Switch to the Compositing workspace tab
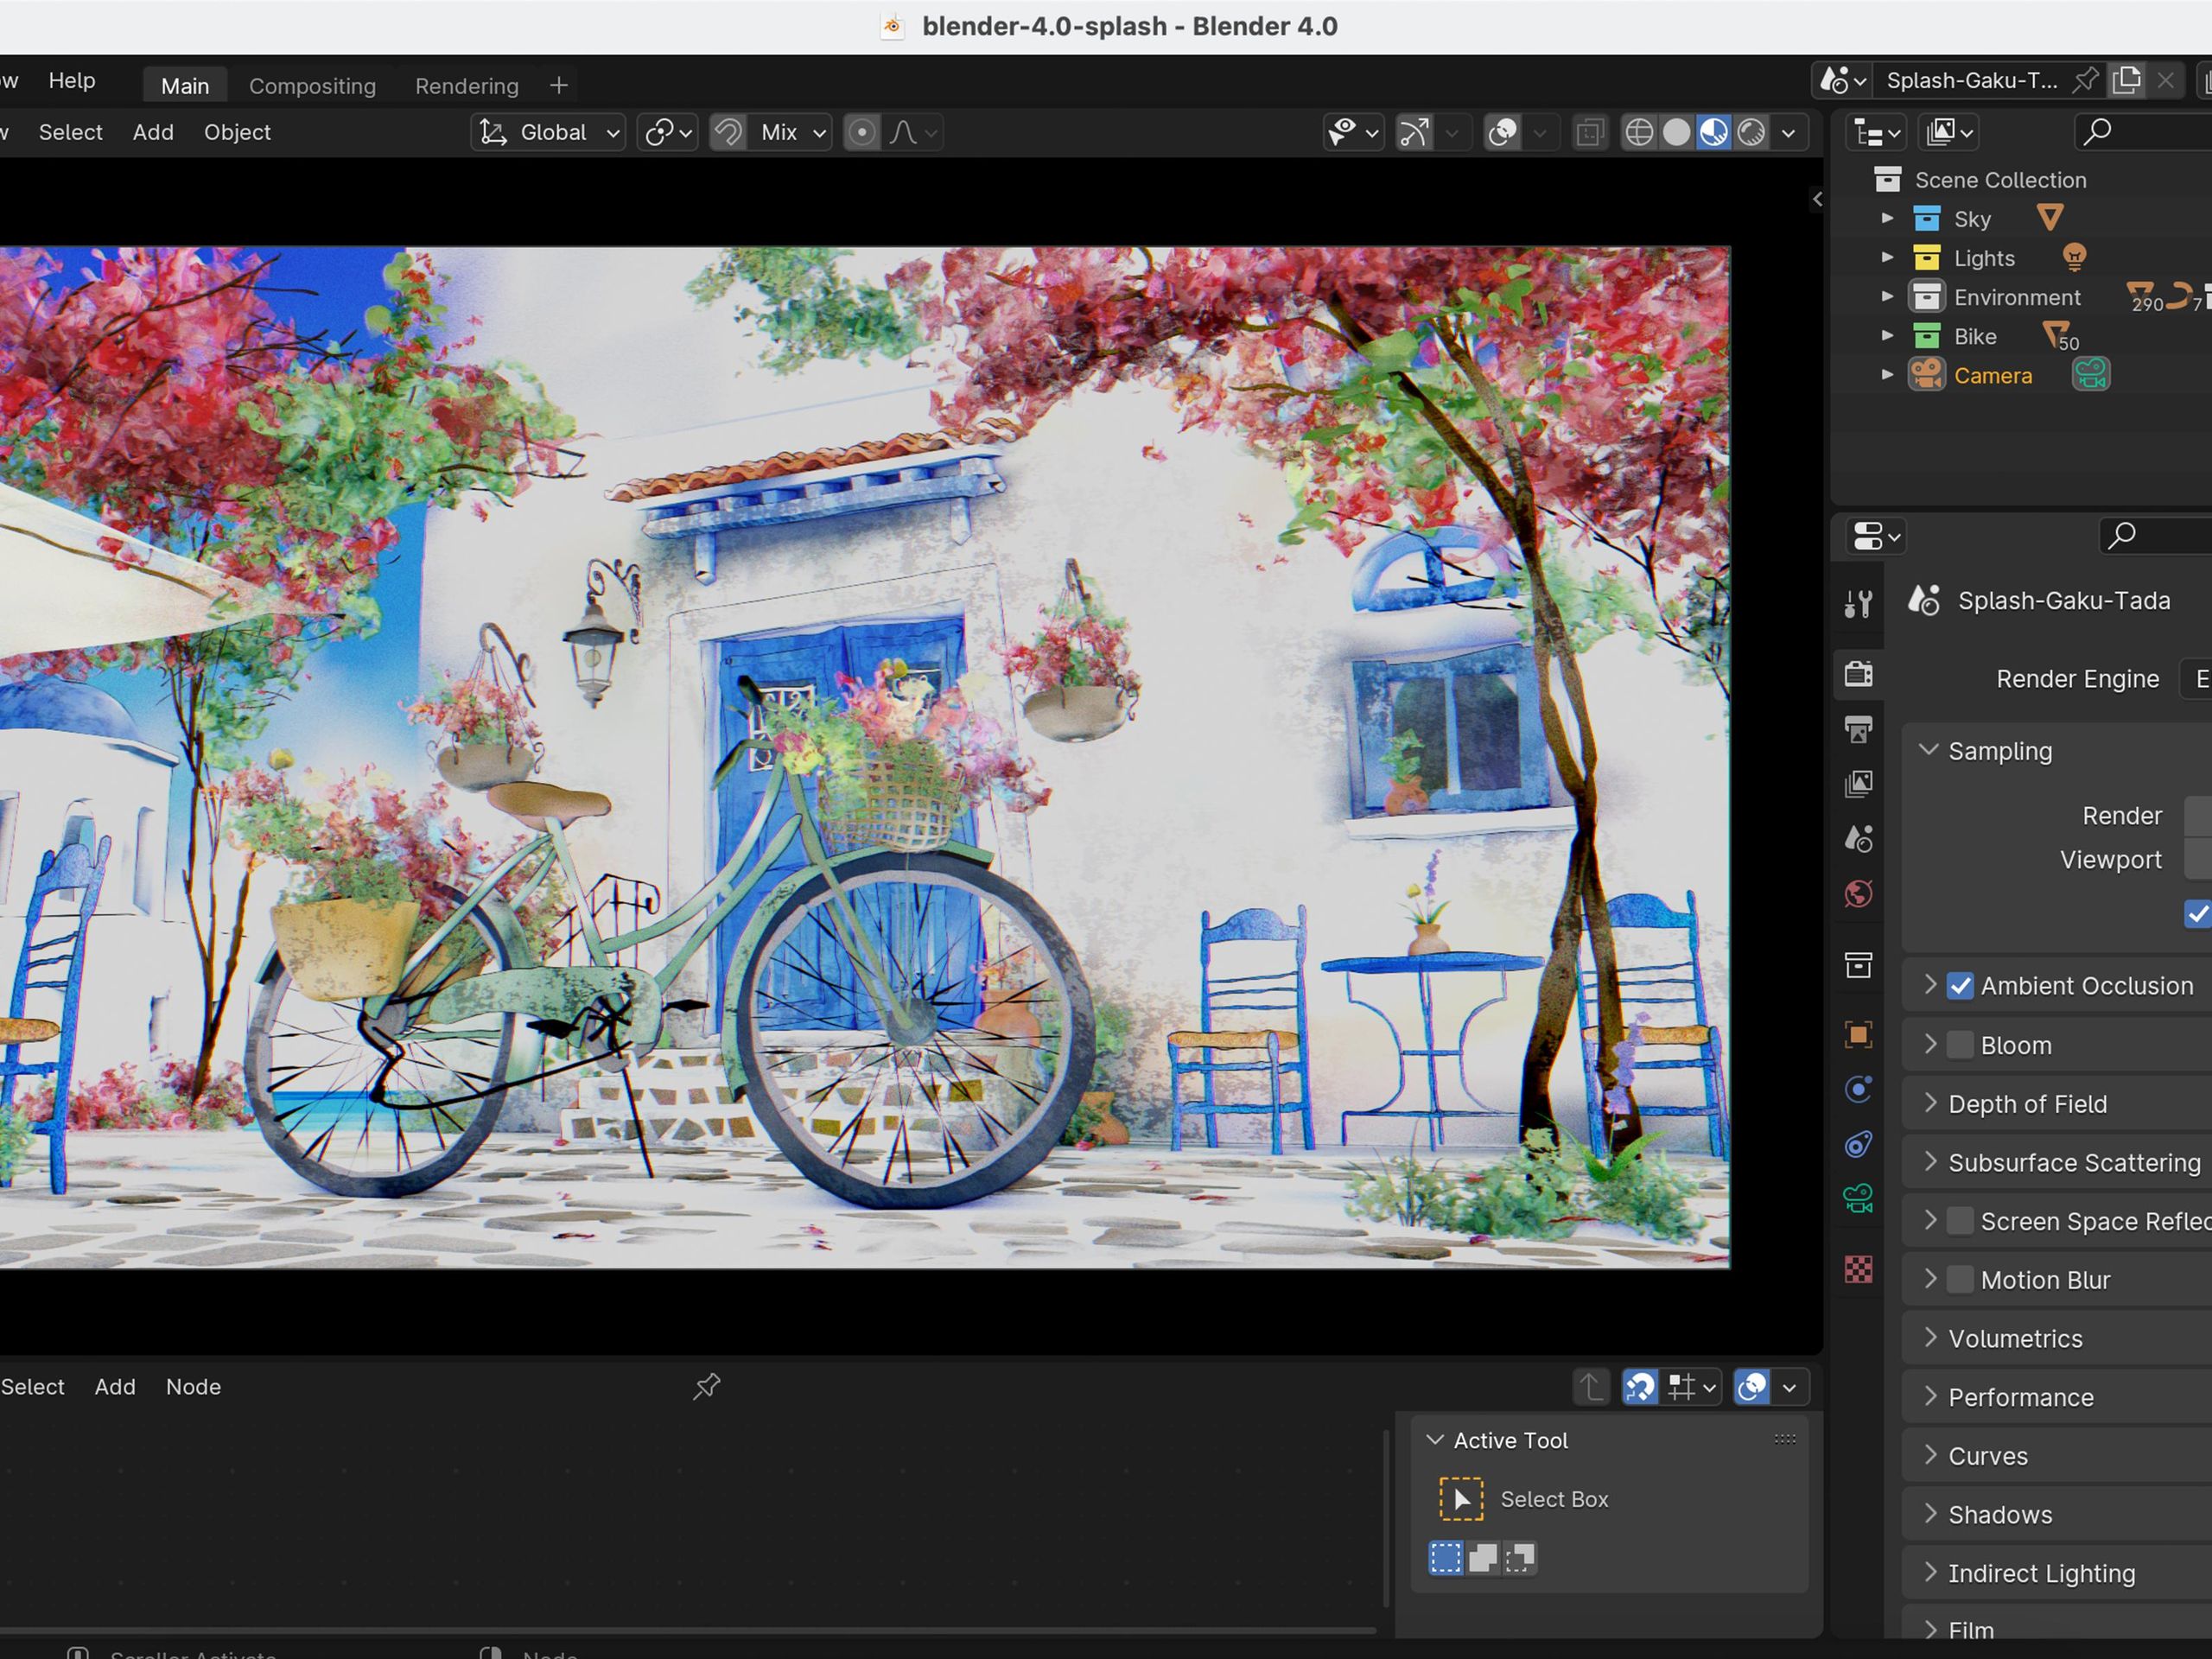 coord(312,86)
